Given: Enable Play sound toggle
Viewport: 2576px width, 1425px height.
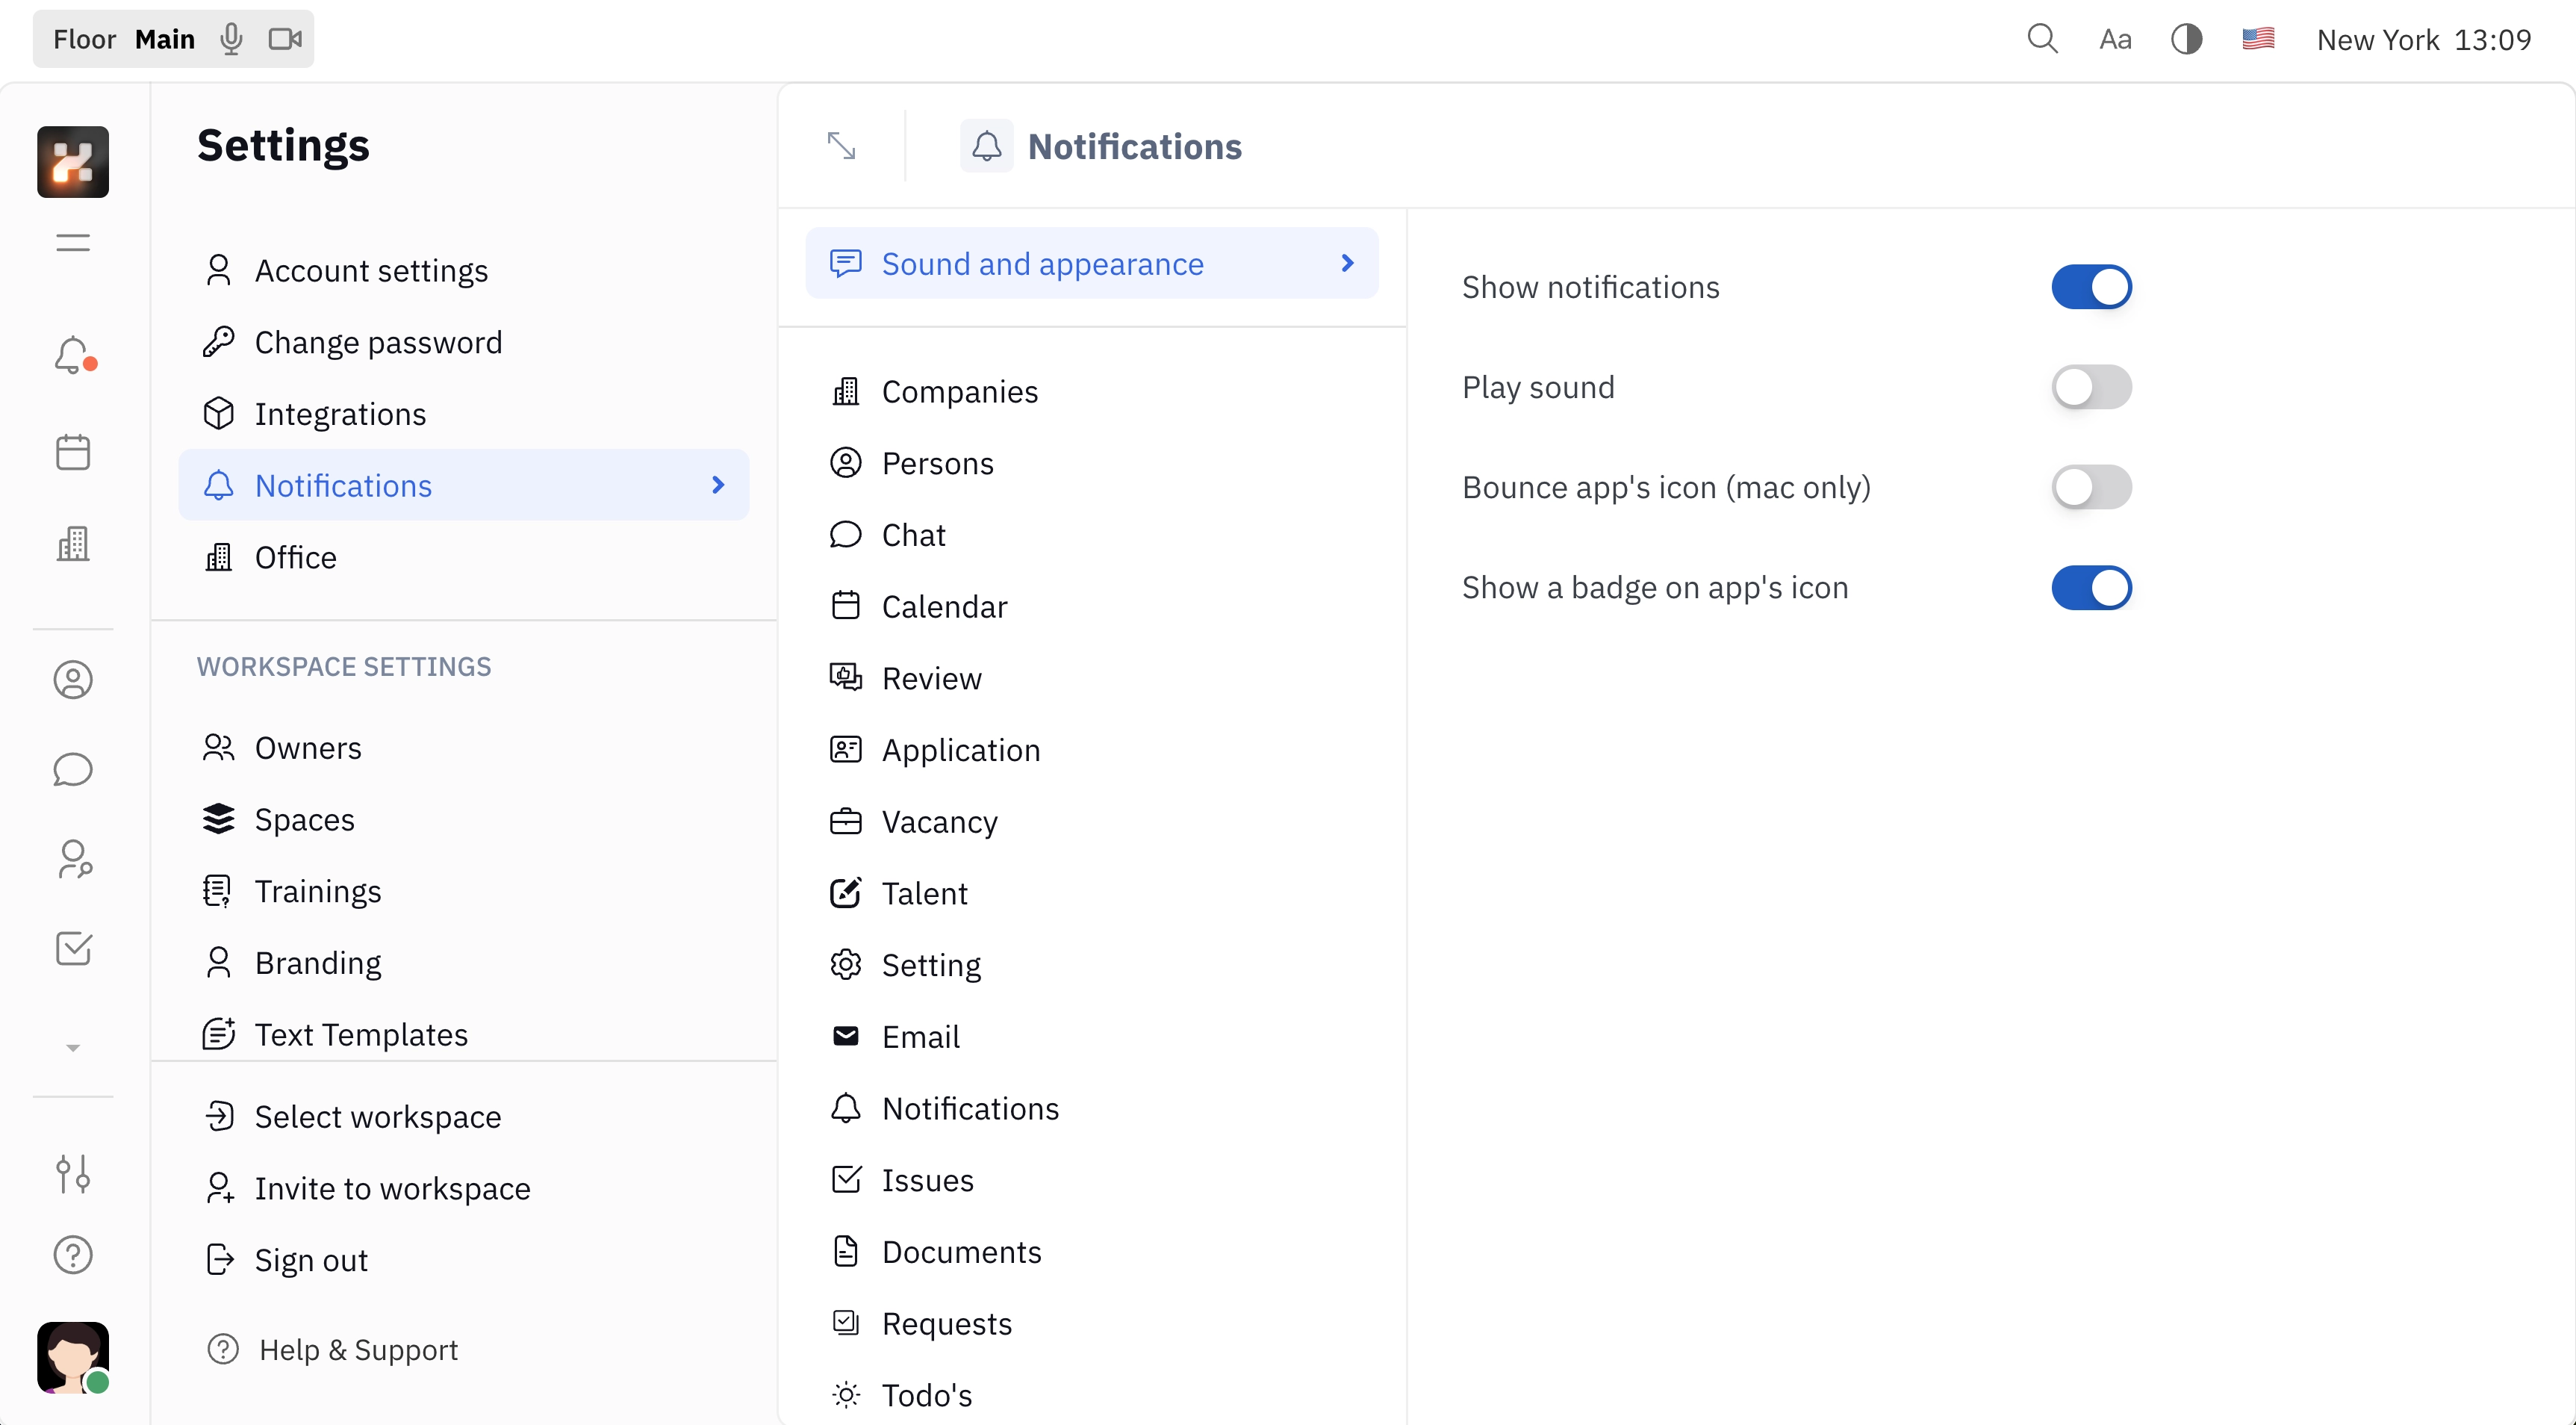Looking at the screenshot, I should tap(2090, 388).
